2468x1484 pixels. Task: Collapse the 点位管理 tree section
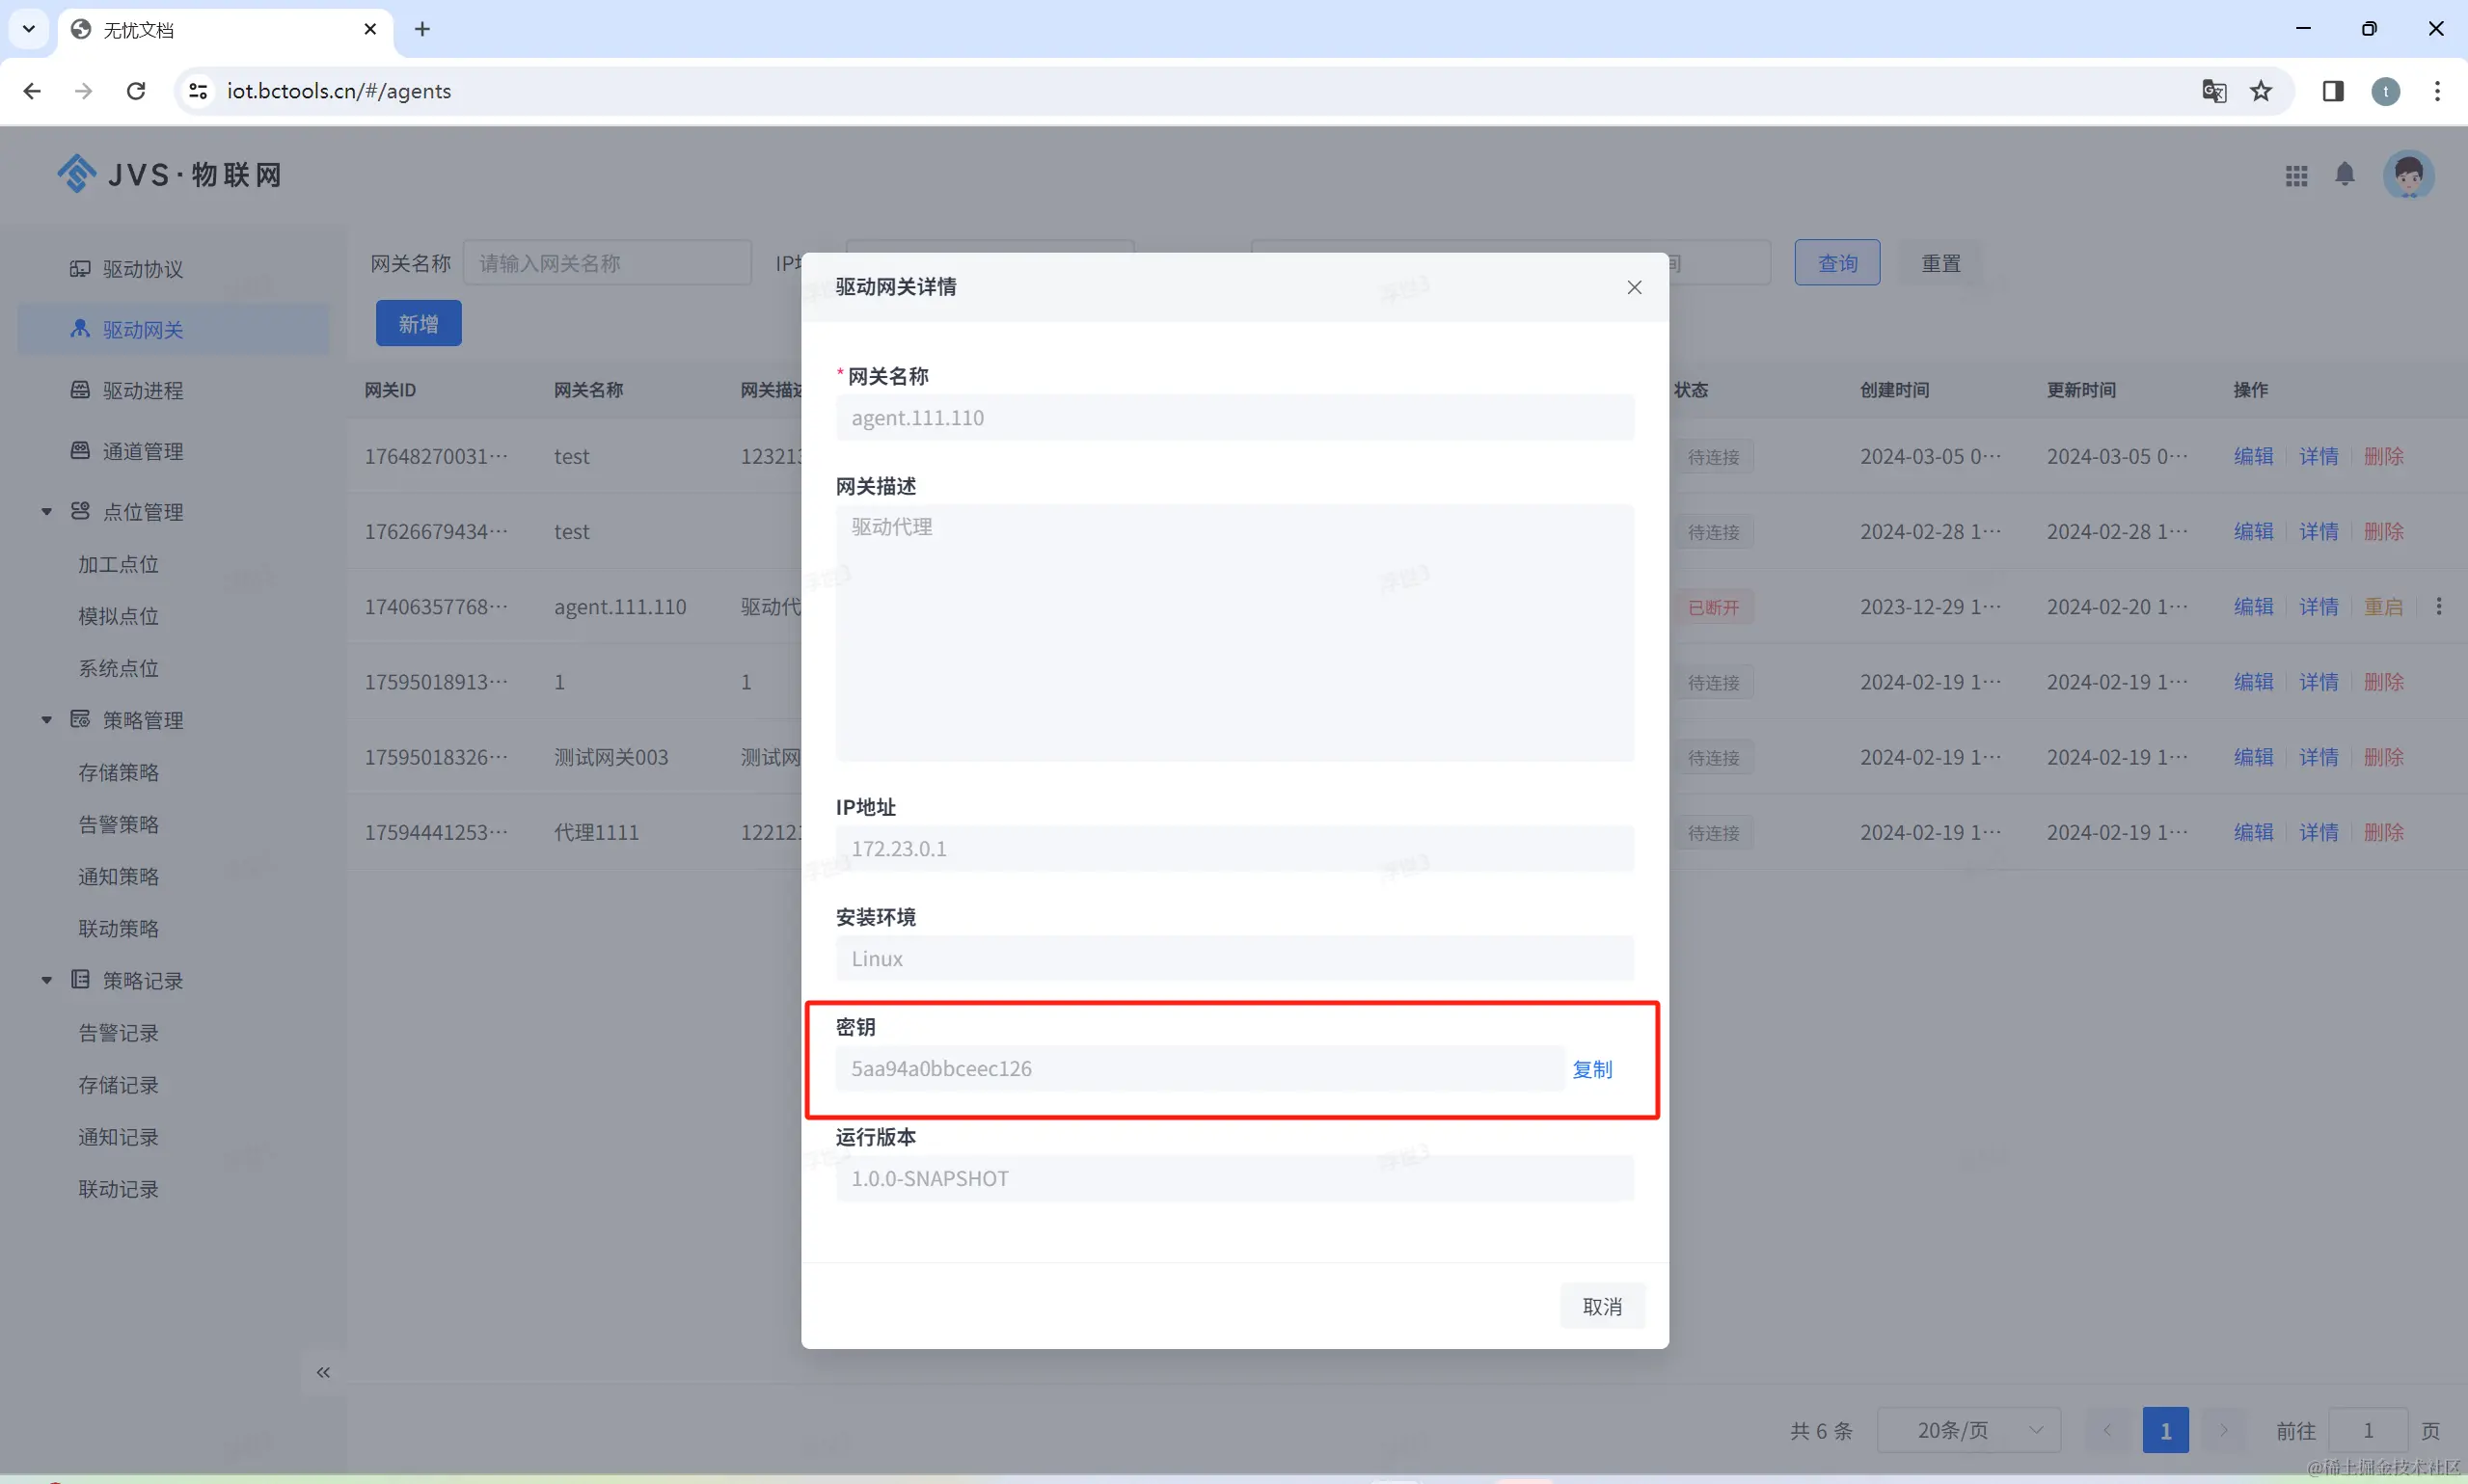click(46, 512)
